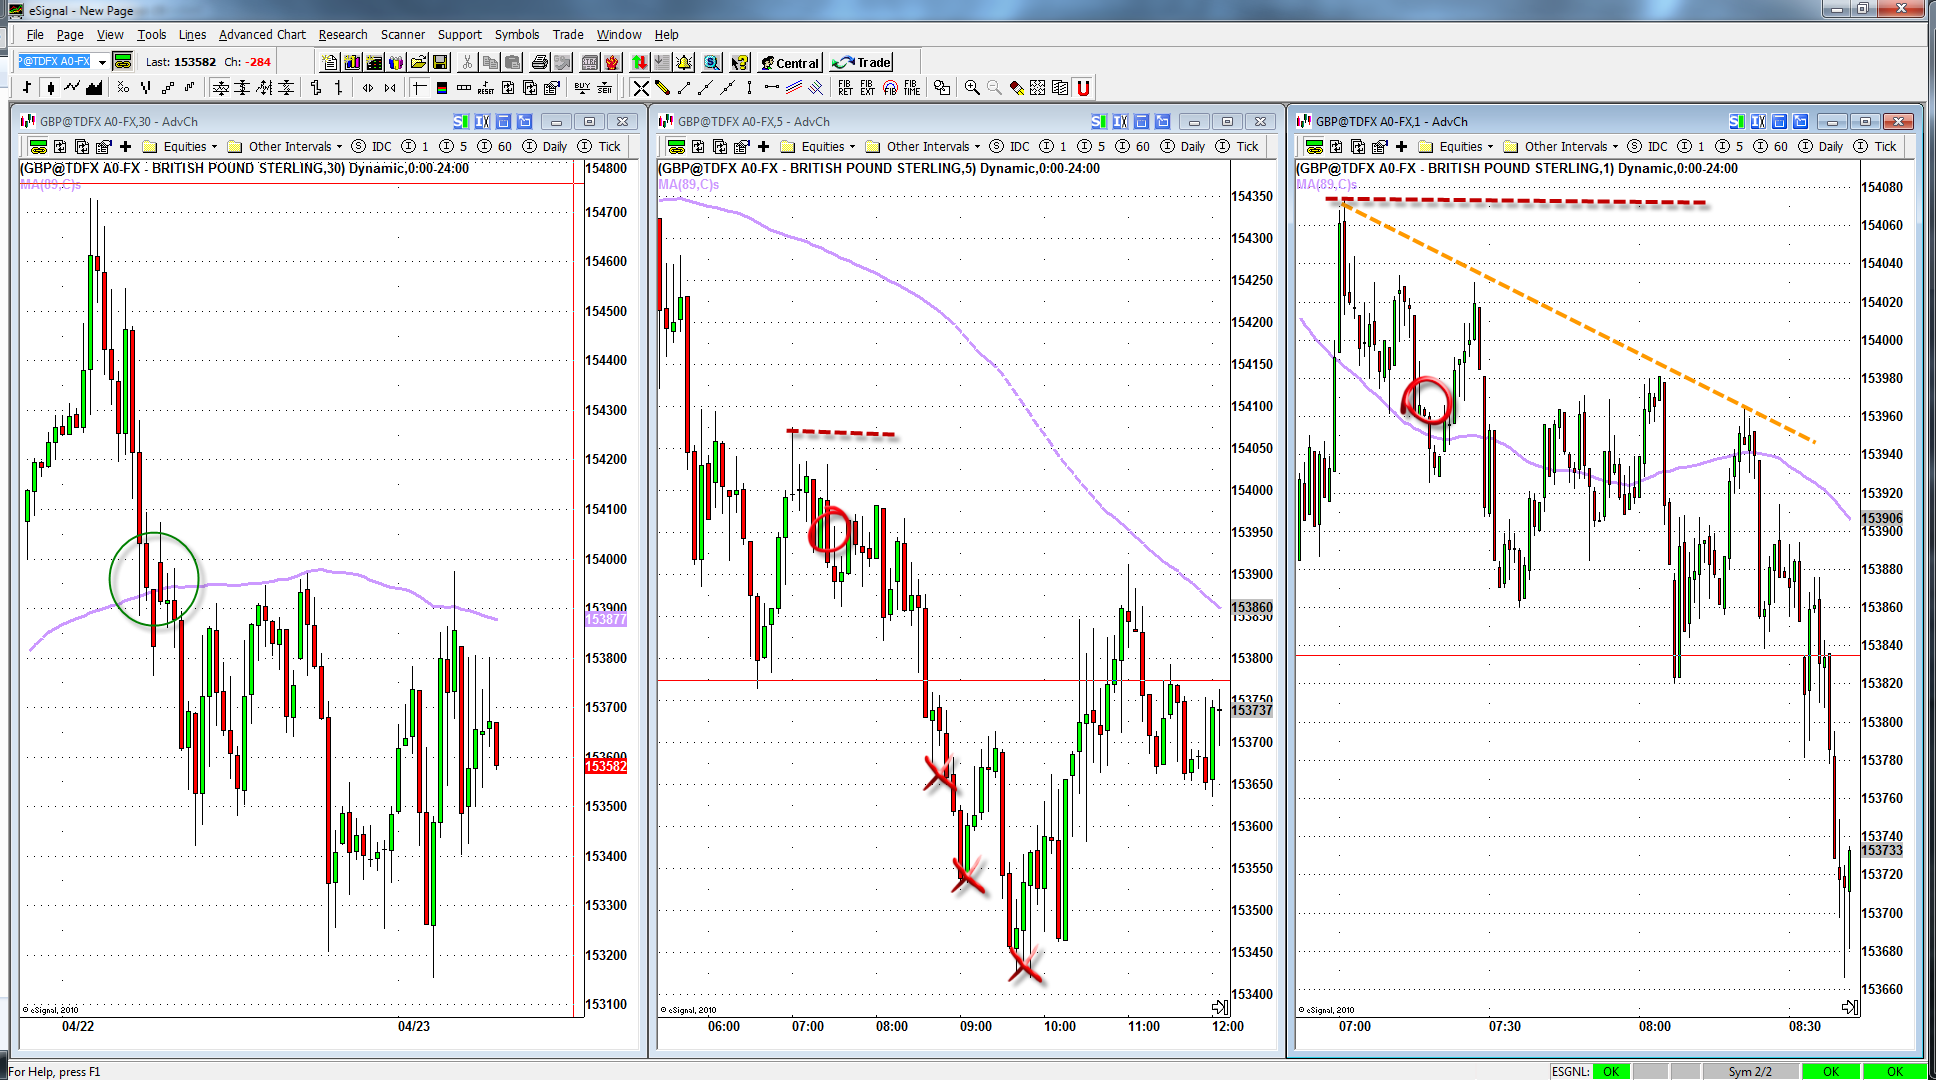Select the area chart type icon
1936x1080 pixels.
pos(94,88)
